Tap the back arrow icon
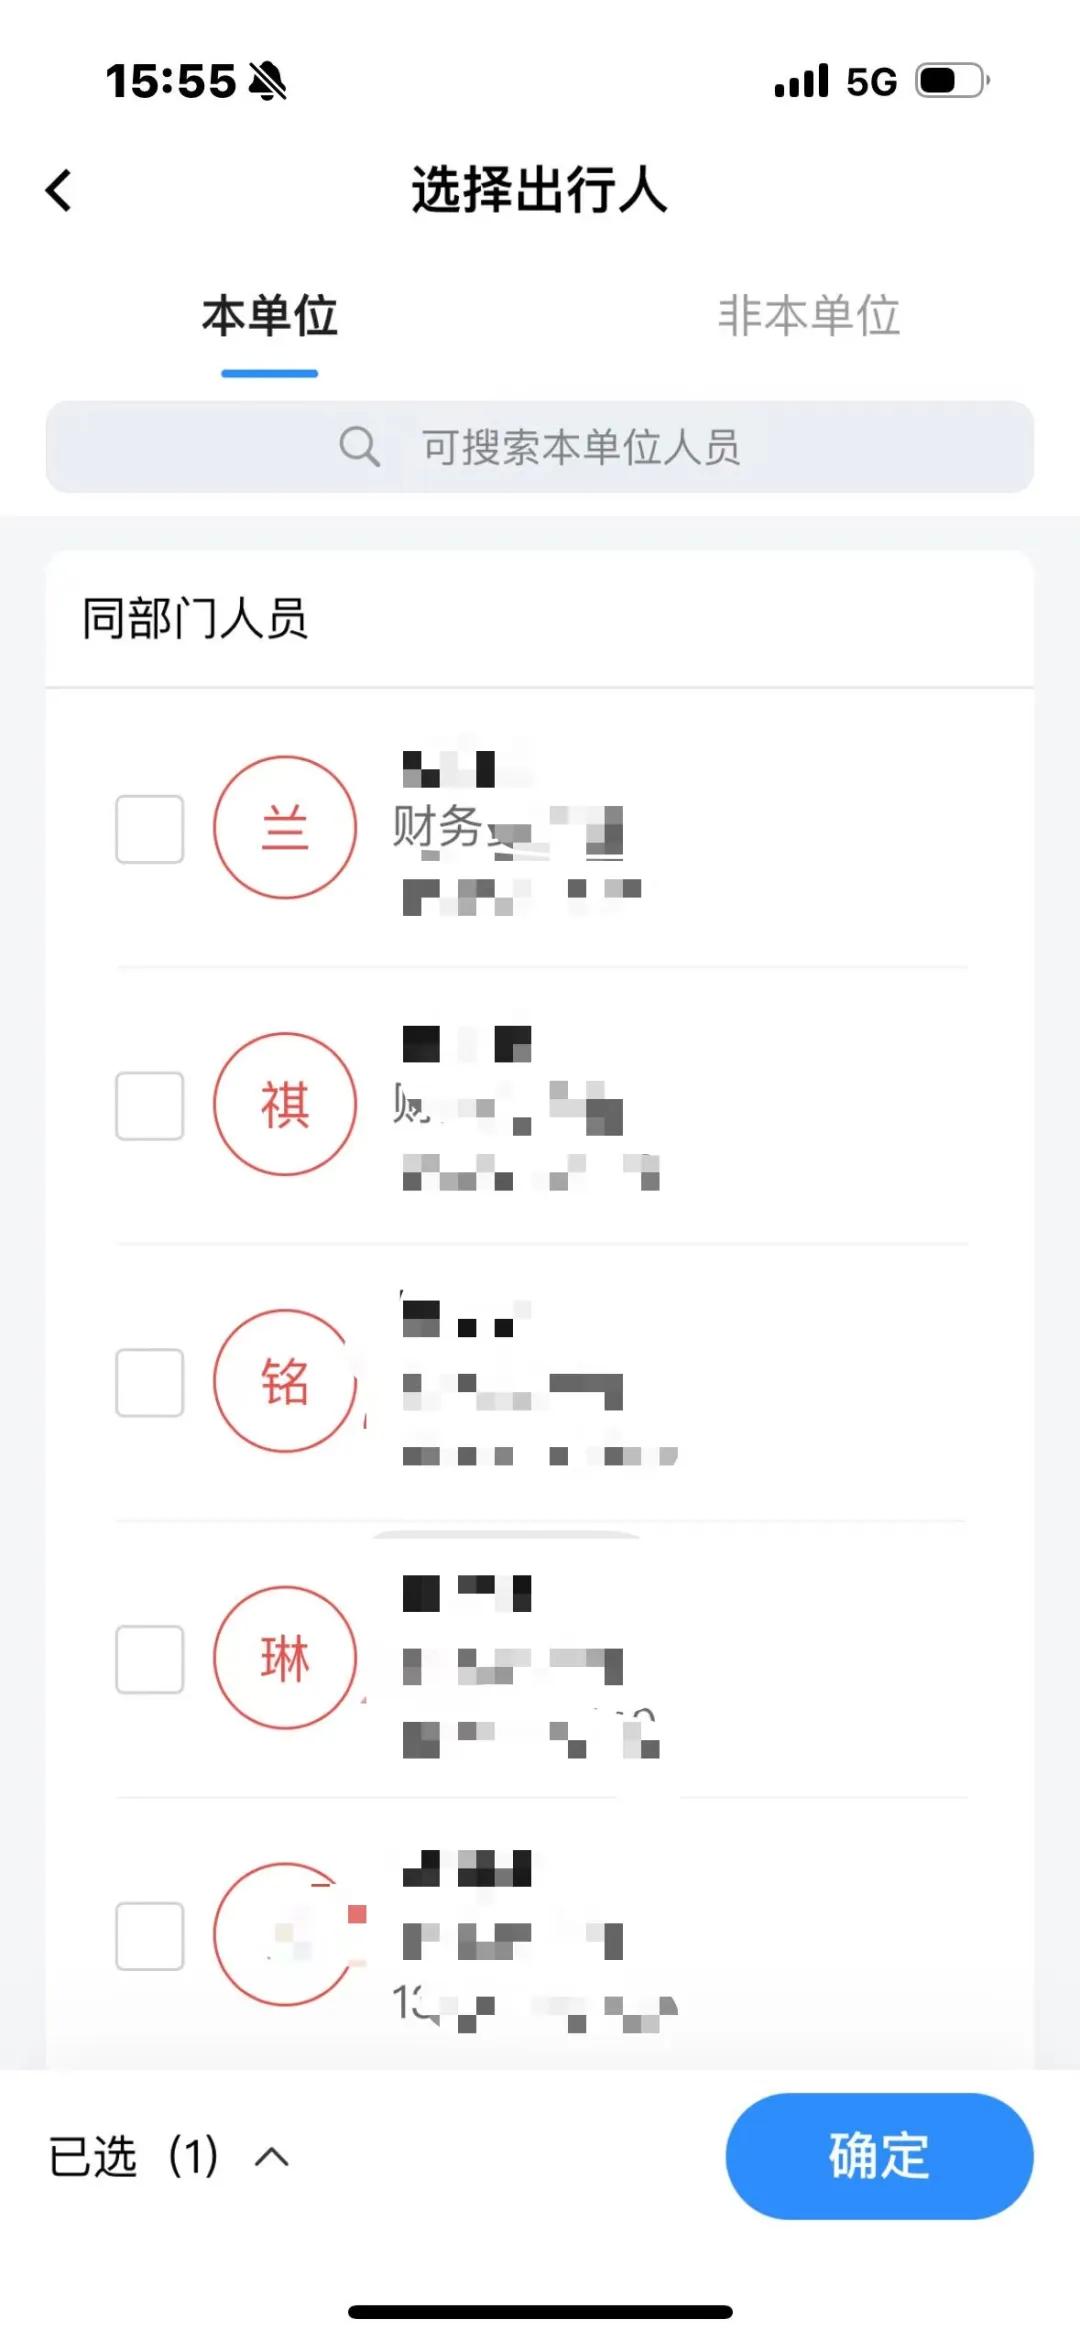1080x2341 pixels. 60,190
